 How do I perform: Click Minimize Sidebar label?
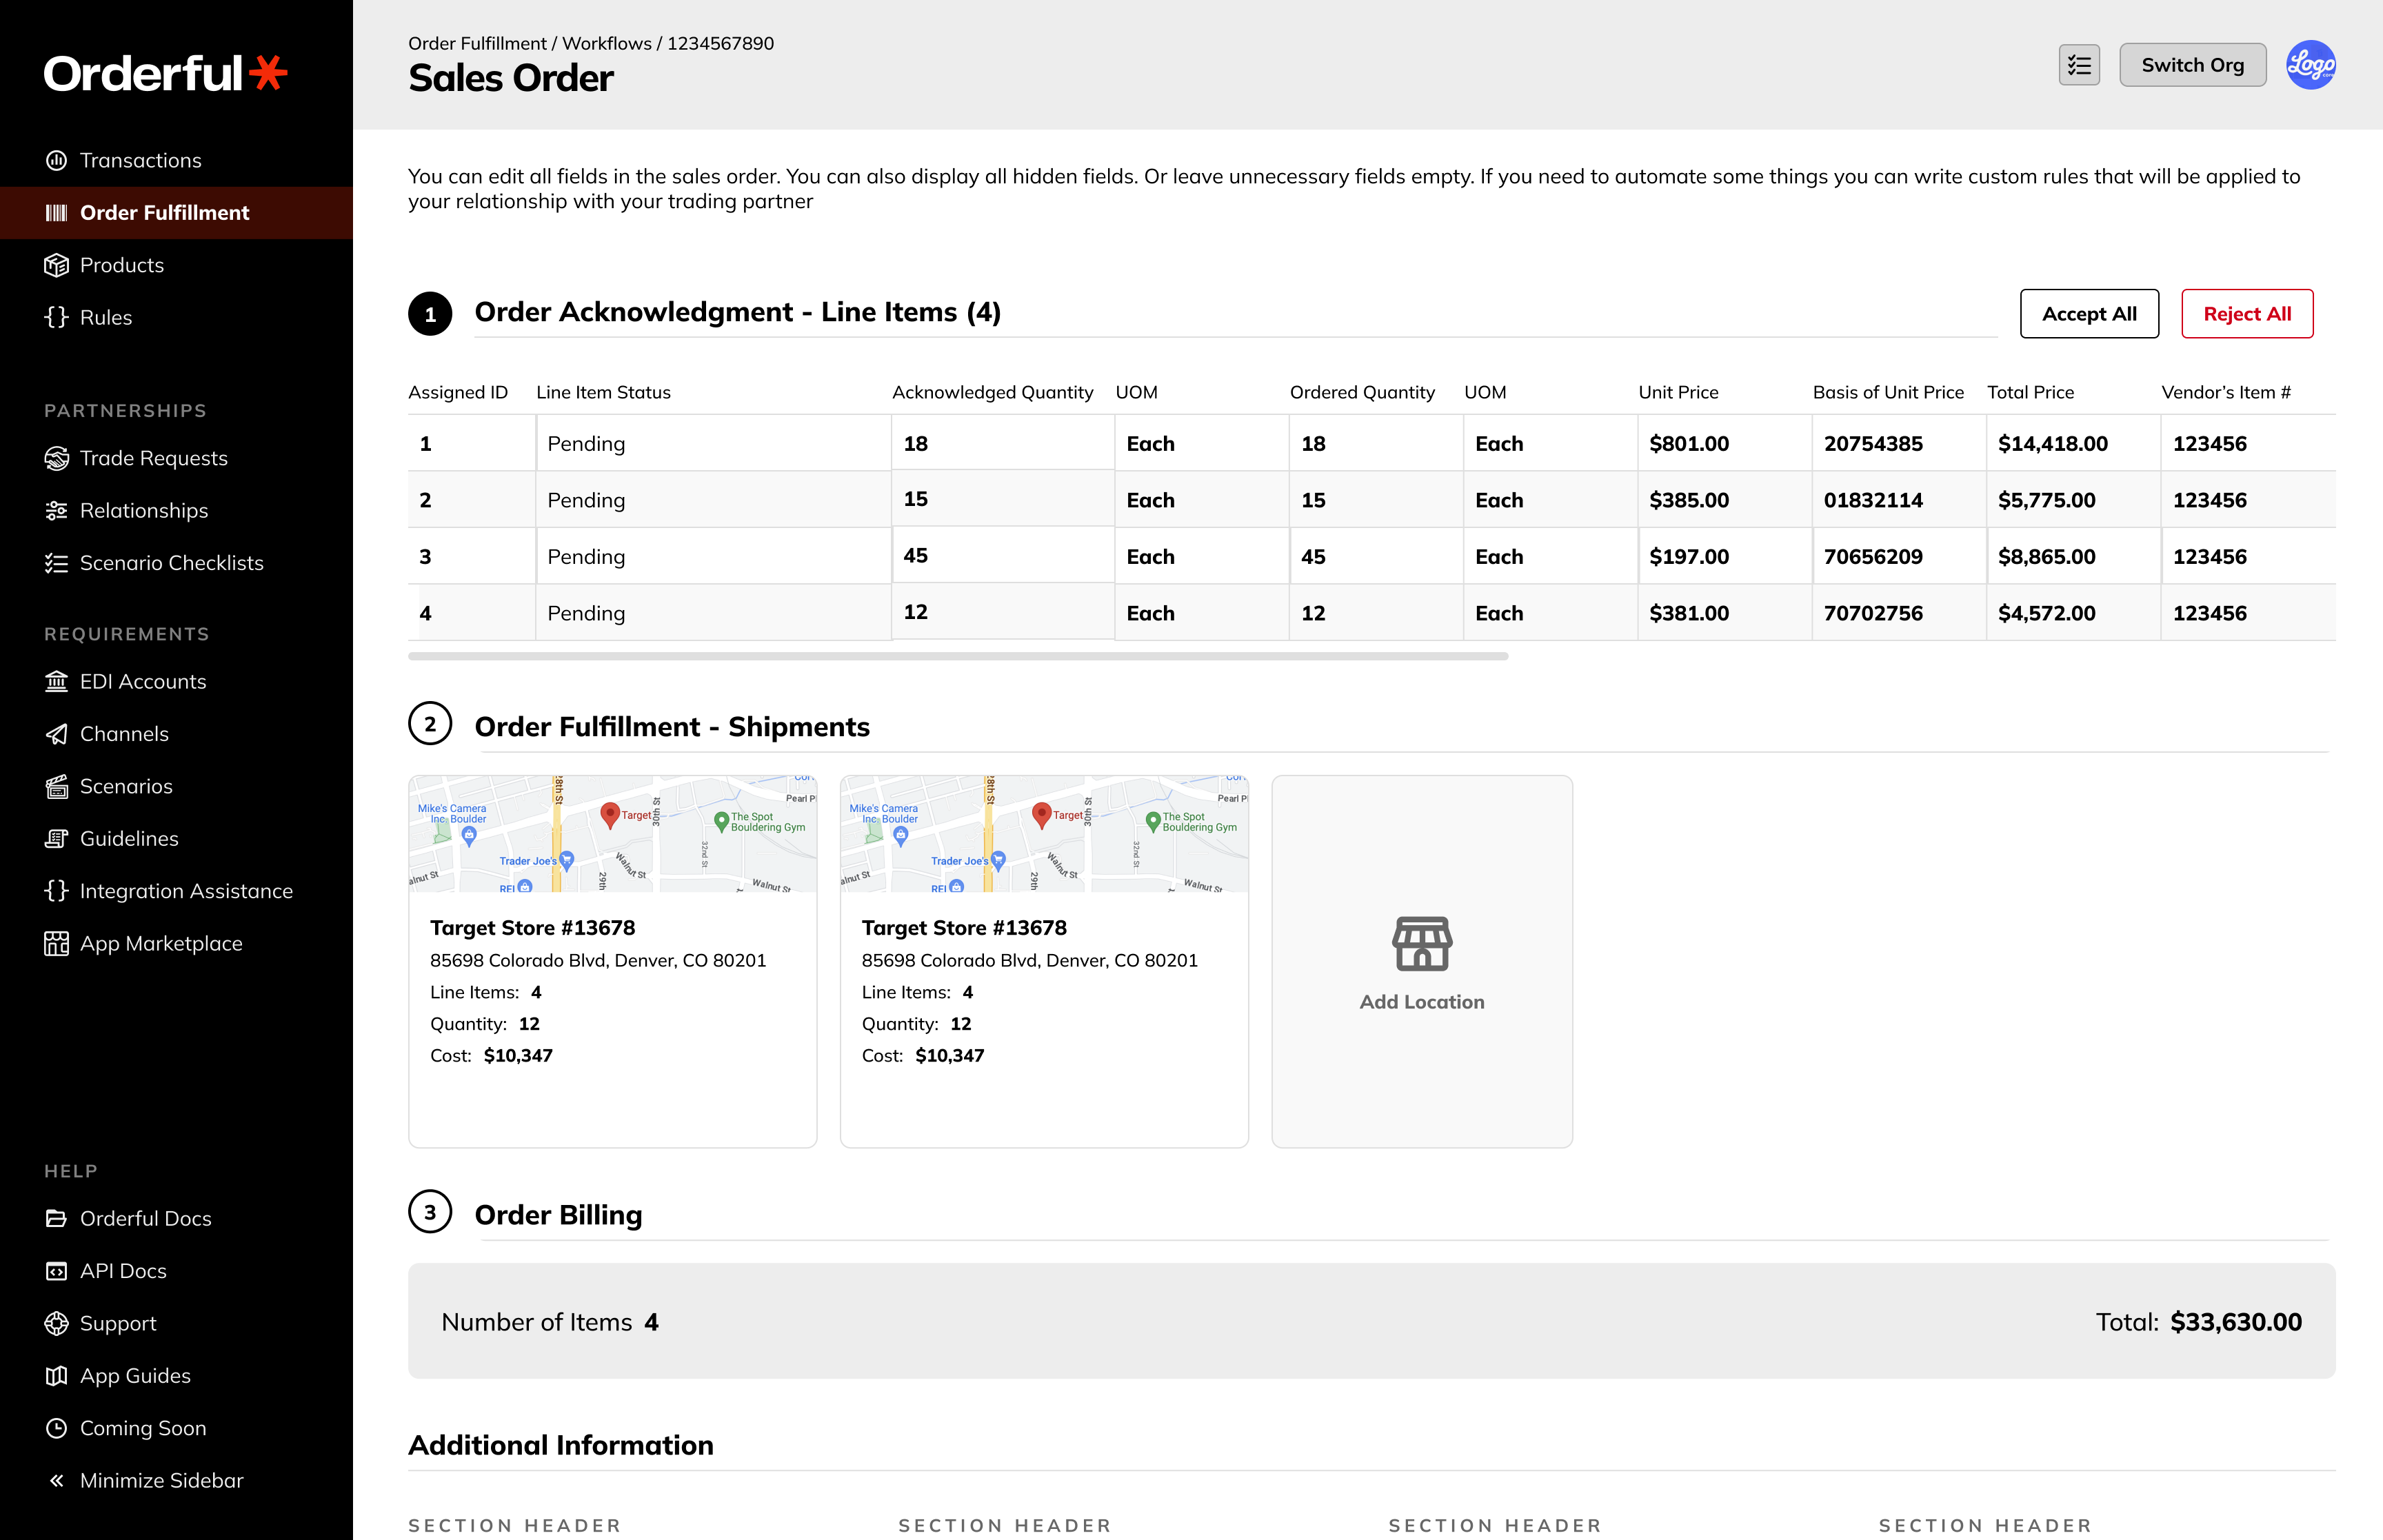pyautogui.click(x=162, y=1481)
